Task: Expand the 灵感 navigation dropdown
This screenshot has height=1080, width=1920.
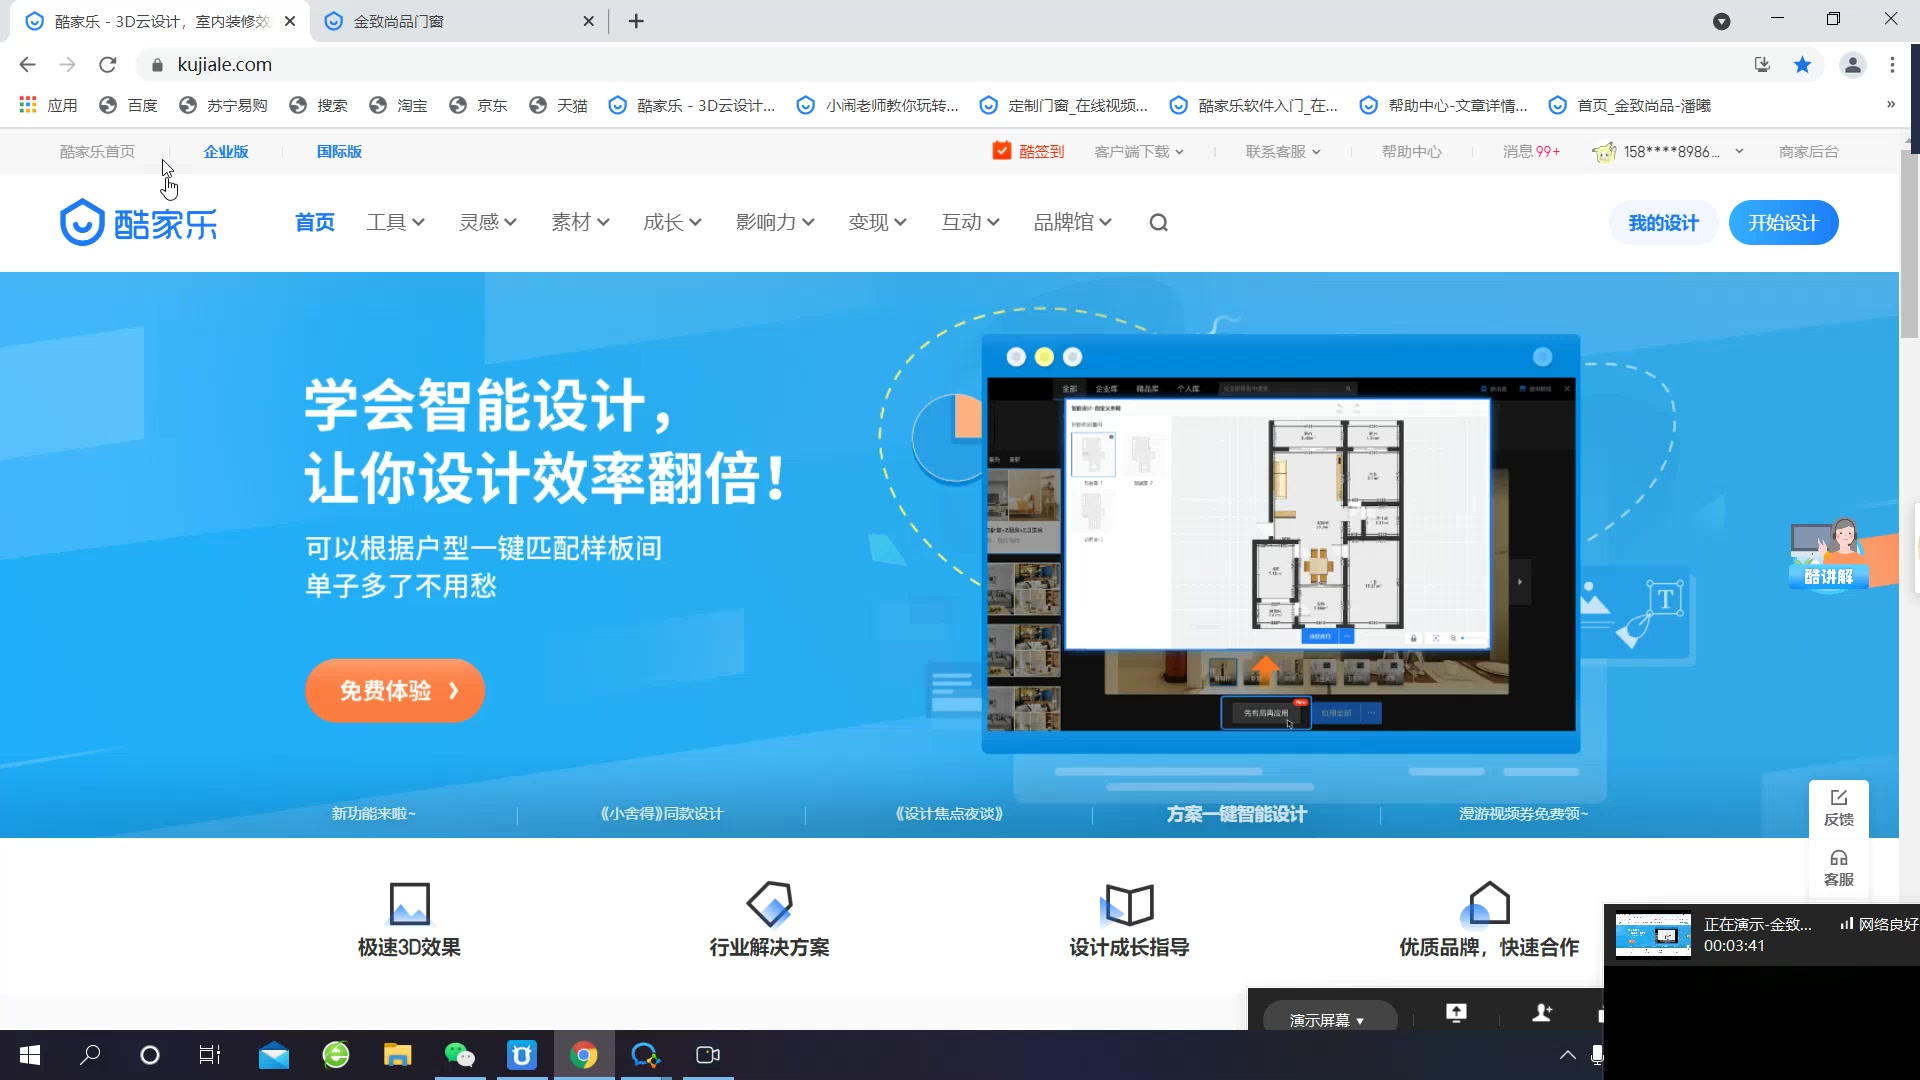Action: (x=488, y=222)
